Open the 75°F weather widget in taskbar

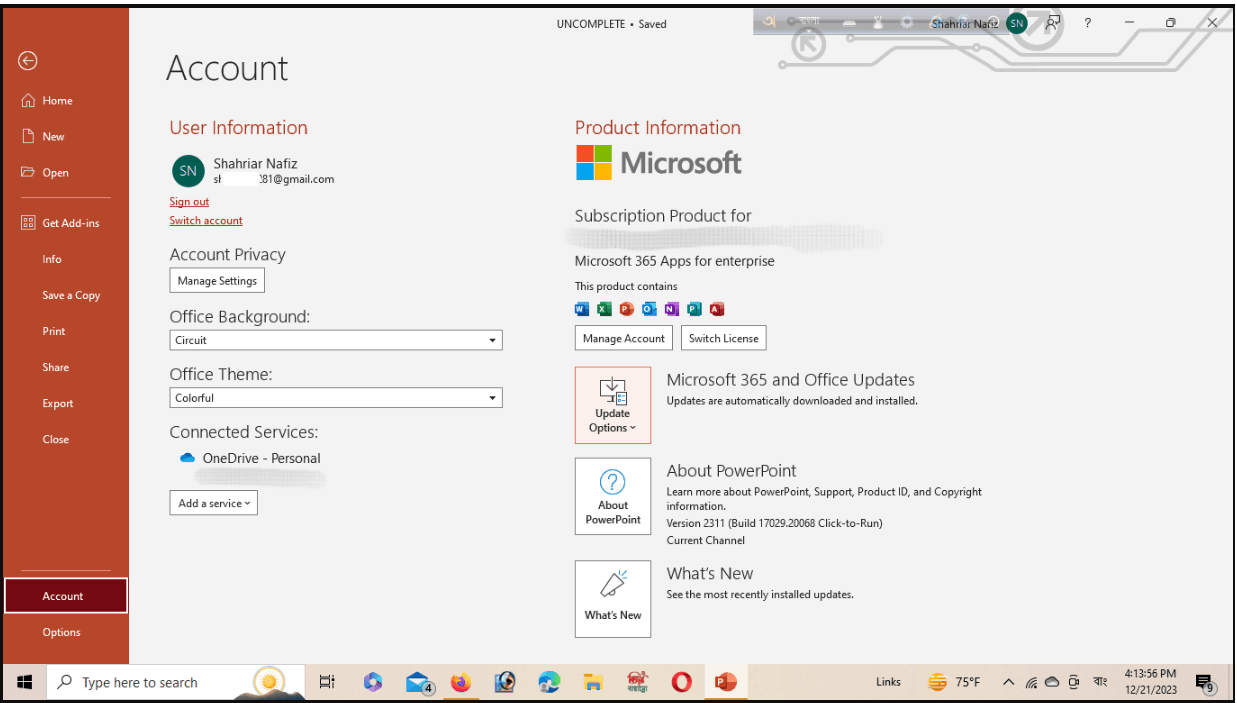tap(954, 682)
